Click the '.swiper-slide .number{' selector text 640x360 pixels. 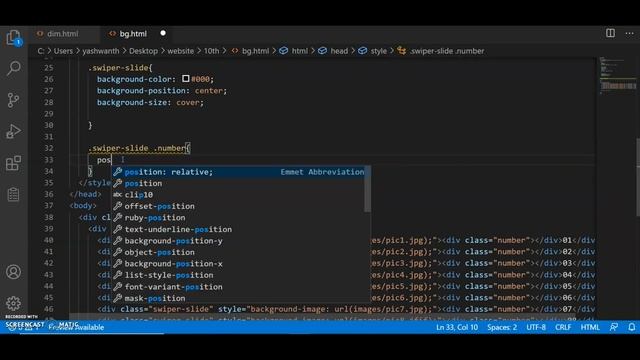tap(139, 148)
